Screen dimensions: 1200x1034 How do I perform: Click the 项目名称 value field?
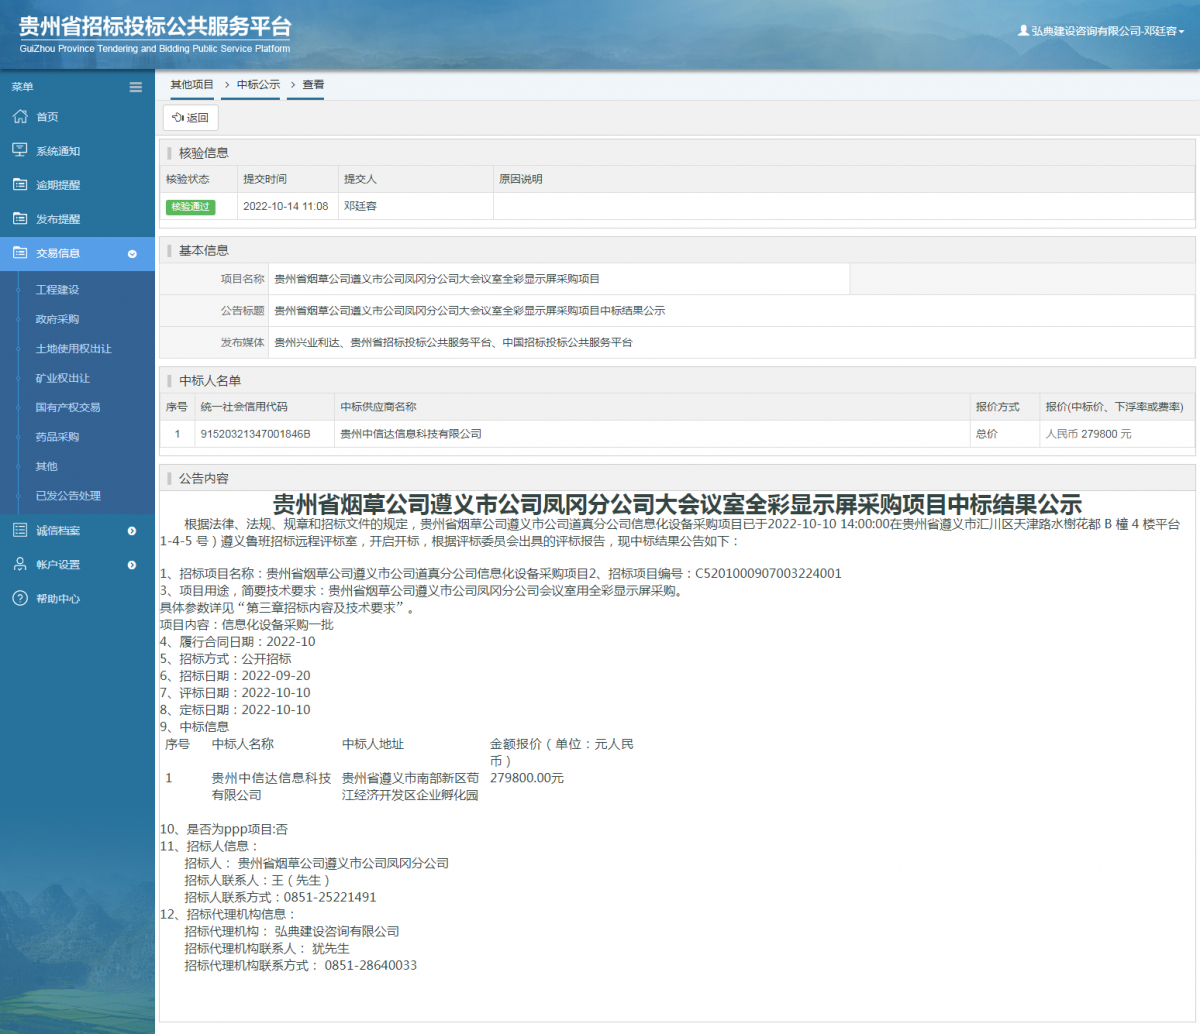tap(559, 279)
